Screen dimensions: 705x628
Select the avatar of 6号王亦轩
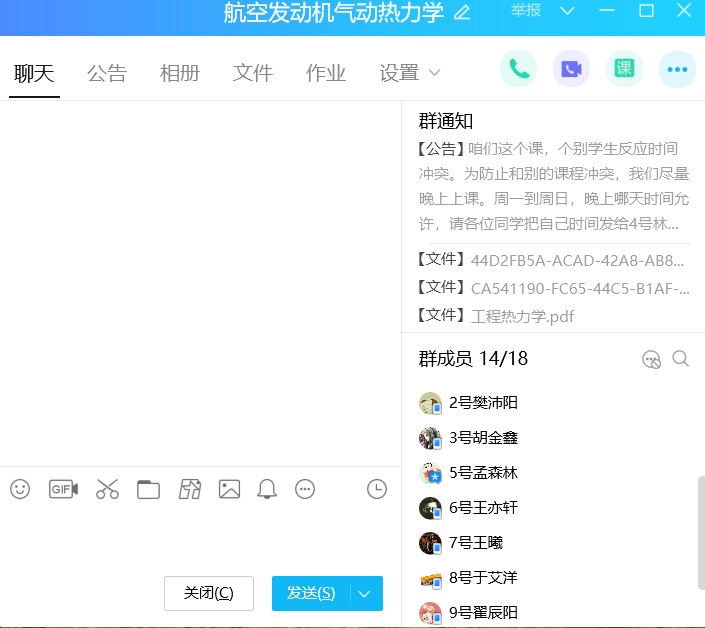(430, 508)
